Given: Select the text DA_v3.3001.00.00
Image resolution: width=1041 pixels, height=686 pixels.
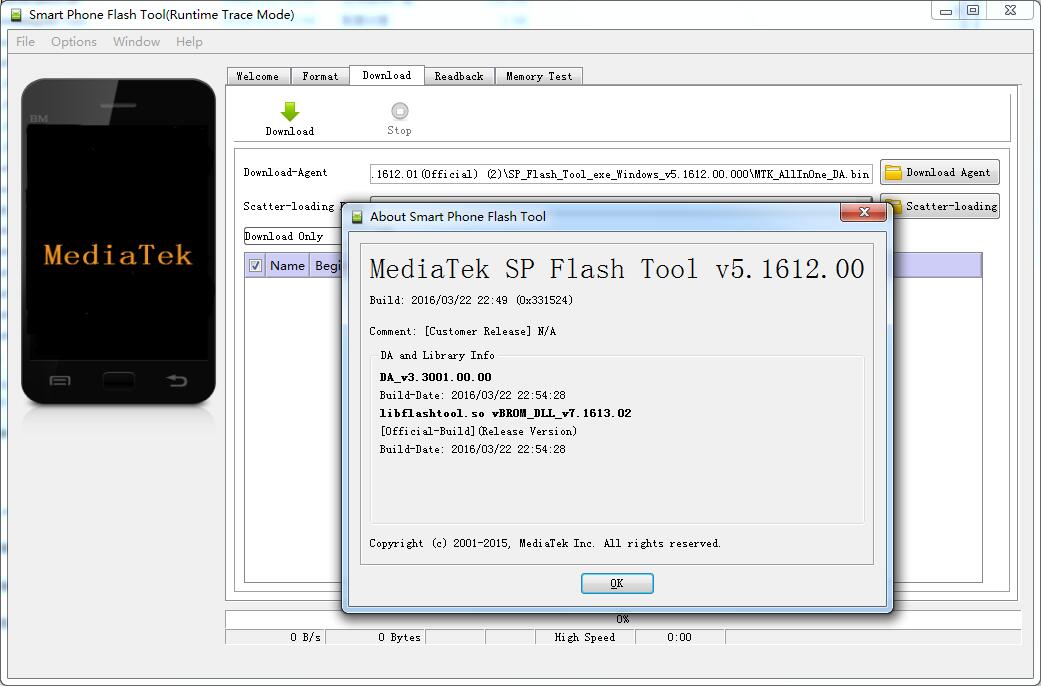Looking at the screenshot, I should point(436,377).
